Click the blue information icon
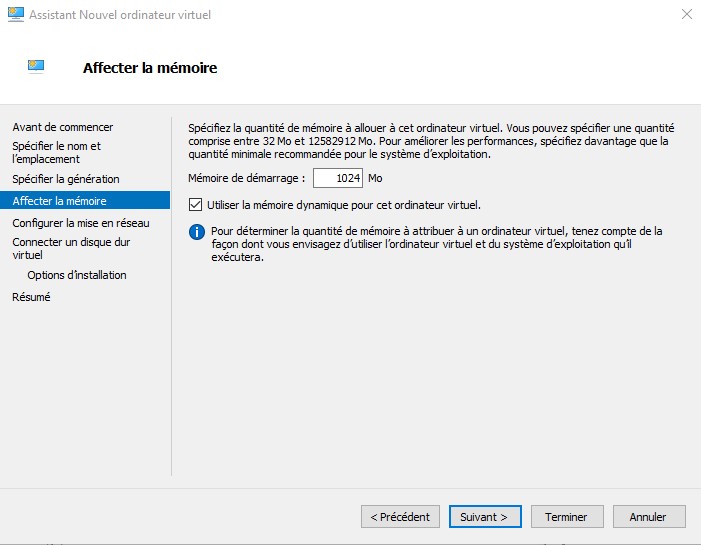This screenshot has width=701, height=545. point(197,232)
